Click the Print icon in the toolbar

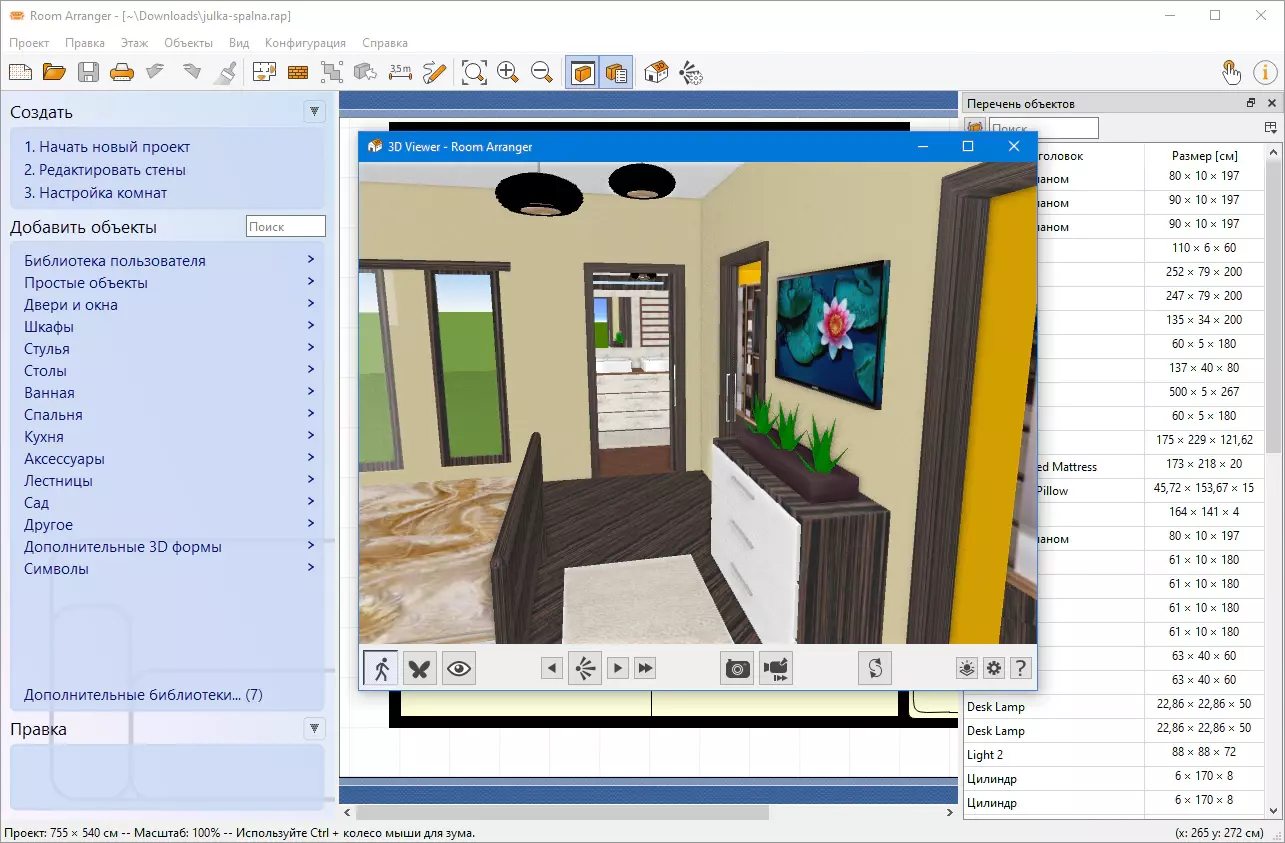click(x=122, y=72)
